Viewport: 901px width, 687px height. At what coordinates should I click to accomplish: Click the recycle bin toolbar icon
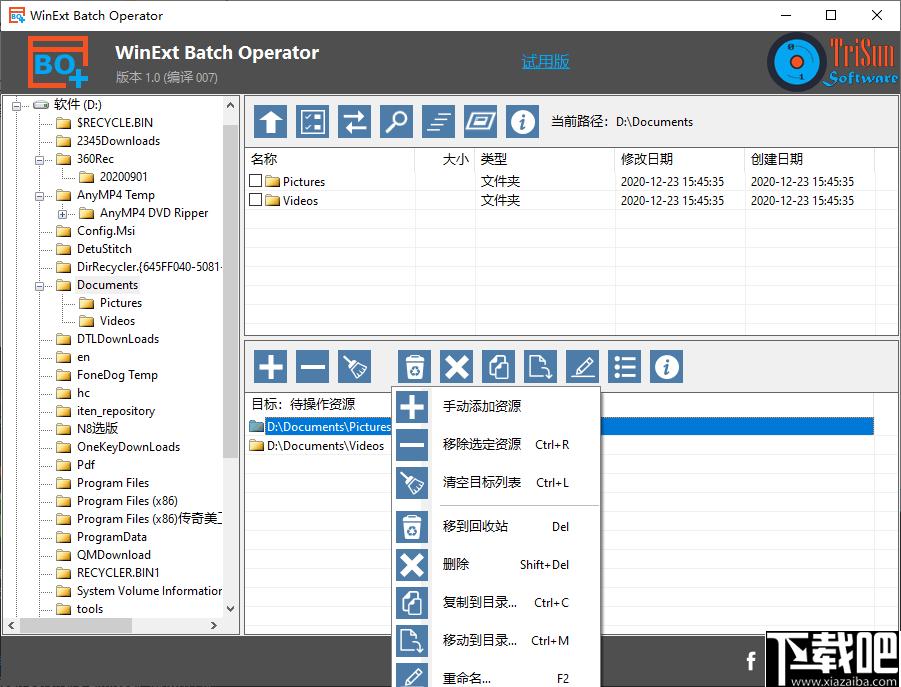click(414, 366)
